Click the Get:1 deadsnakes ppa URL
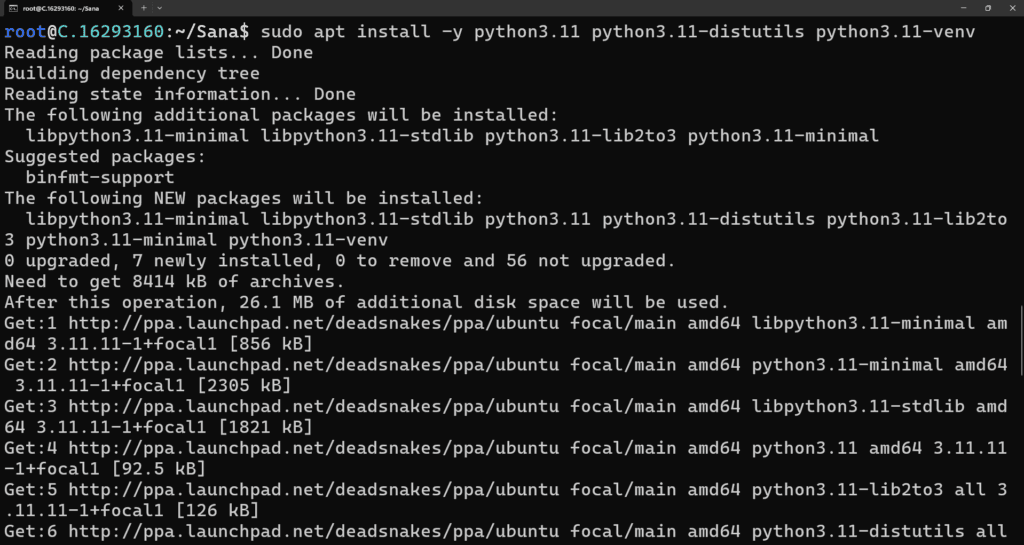1024x545 pixels. click(x=313, y=323)
